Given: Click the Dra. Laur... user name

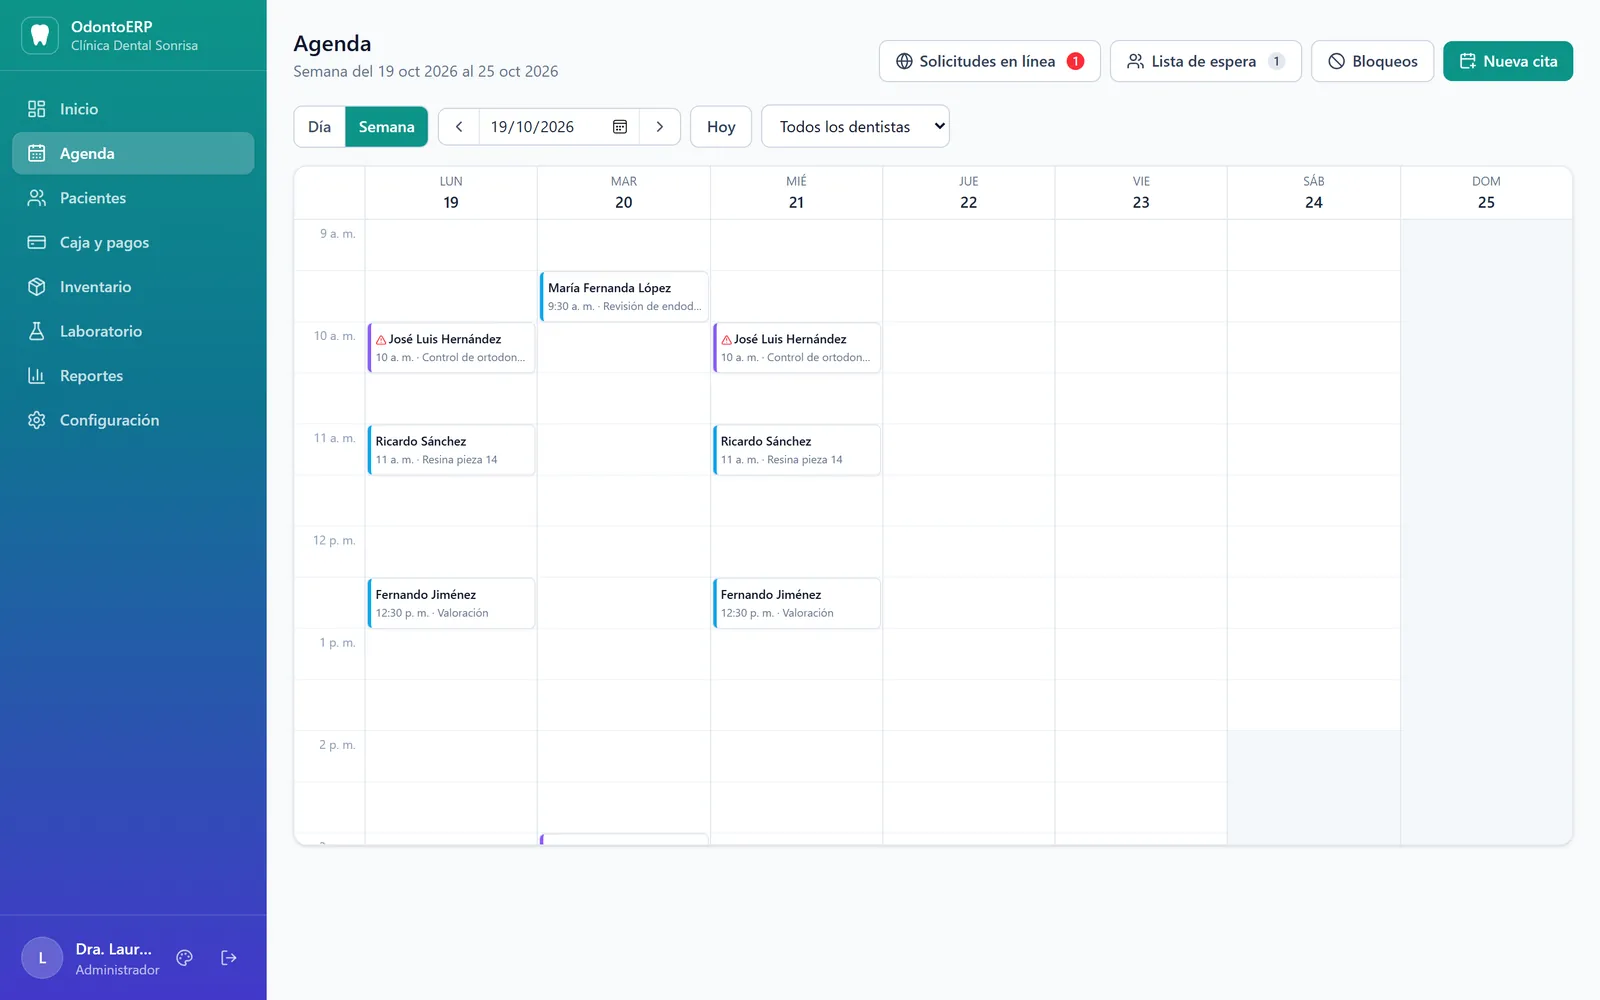Looking at the screenshot, I should tap(114, 949).
